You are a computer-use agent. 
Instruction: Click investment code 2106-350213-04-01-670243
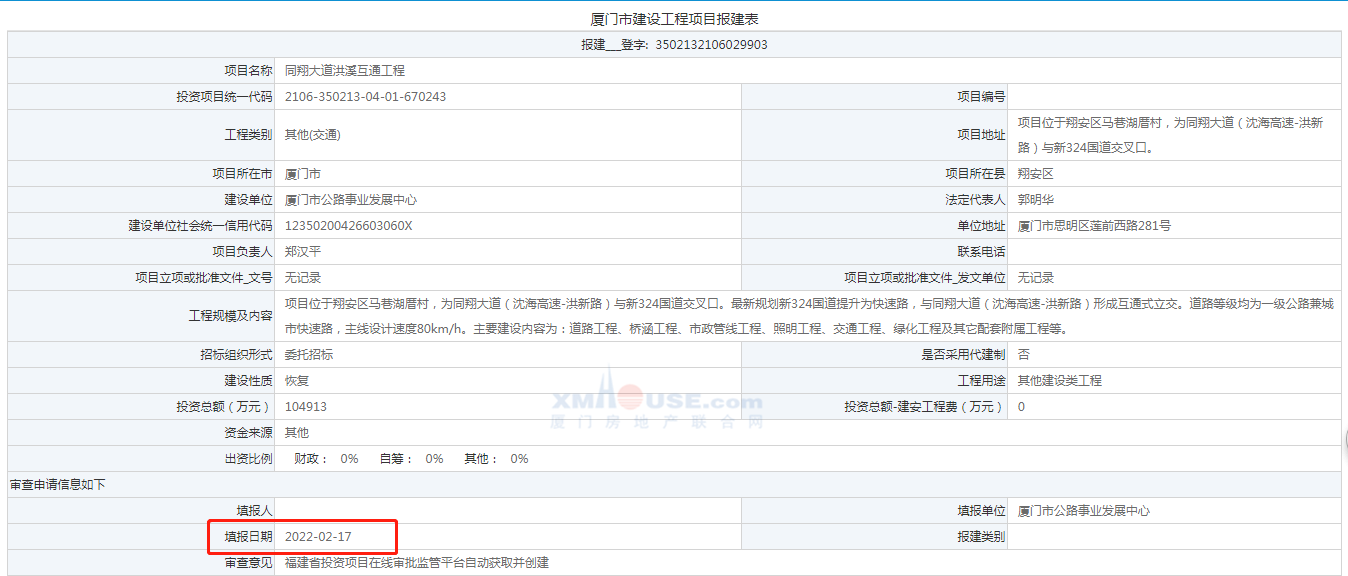pos(365,97)
